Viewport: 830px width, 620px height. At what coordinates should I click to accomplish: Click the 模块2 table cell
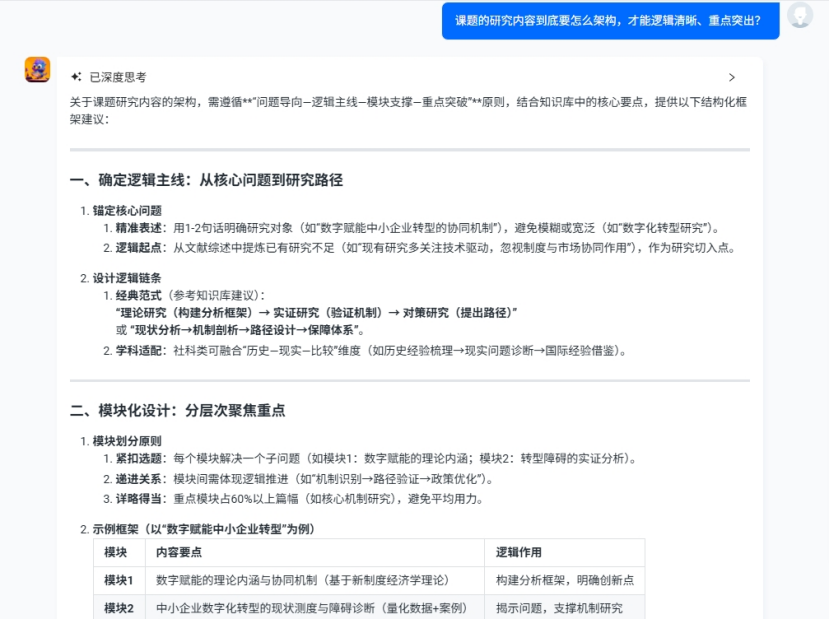pyautogui.click(x=119, y=608)
